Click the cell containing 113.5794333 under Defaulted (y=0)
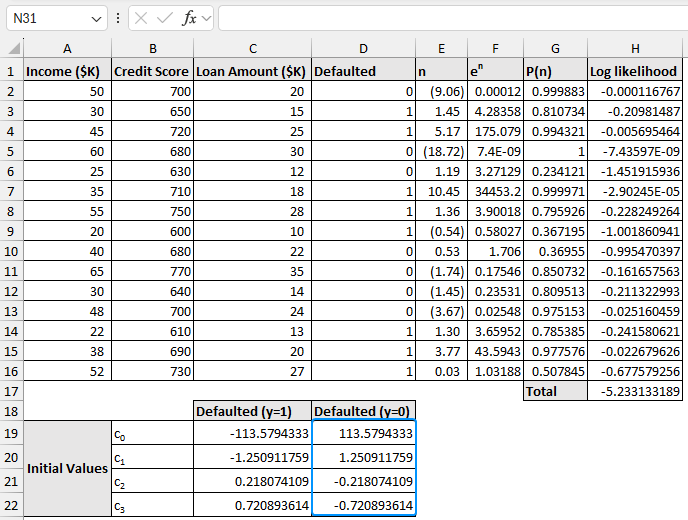 click(363, 433)
